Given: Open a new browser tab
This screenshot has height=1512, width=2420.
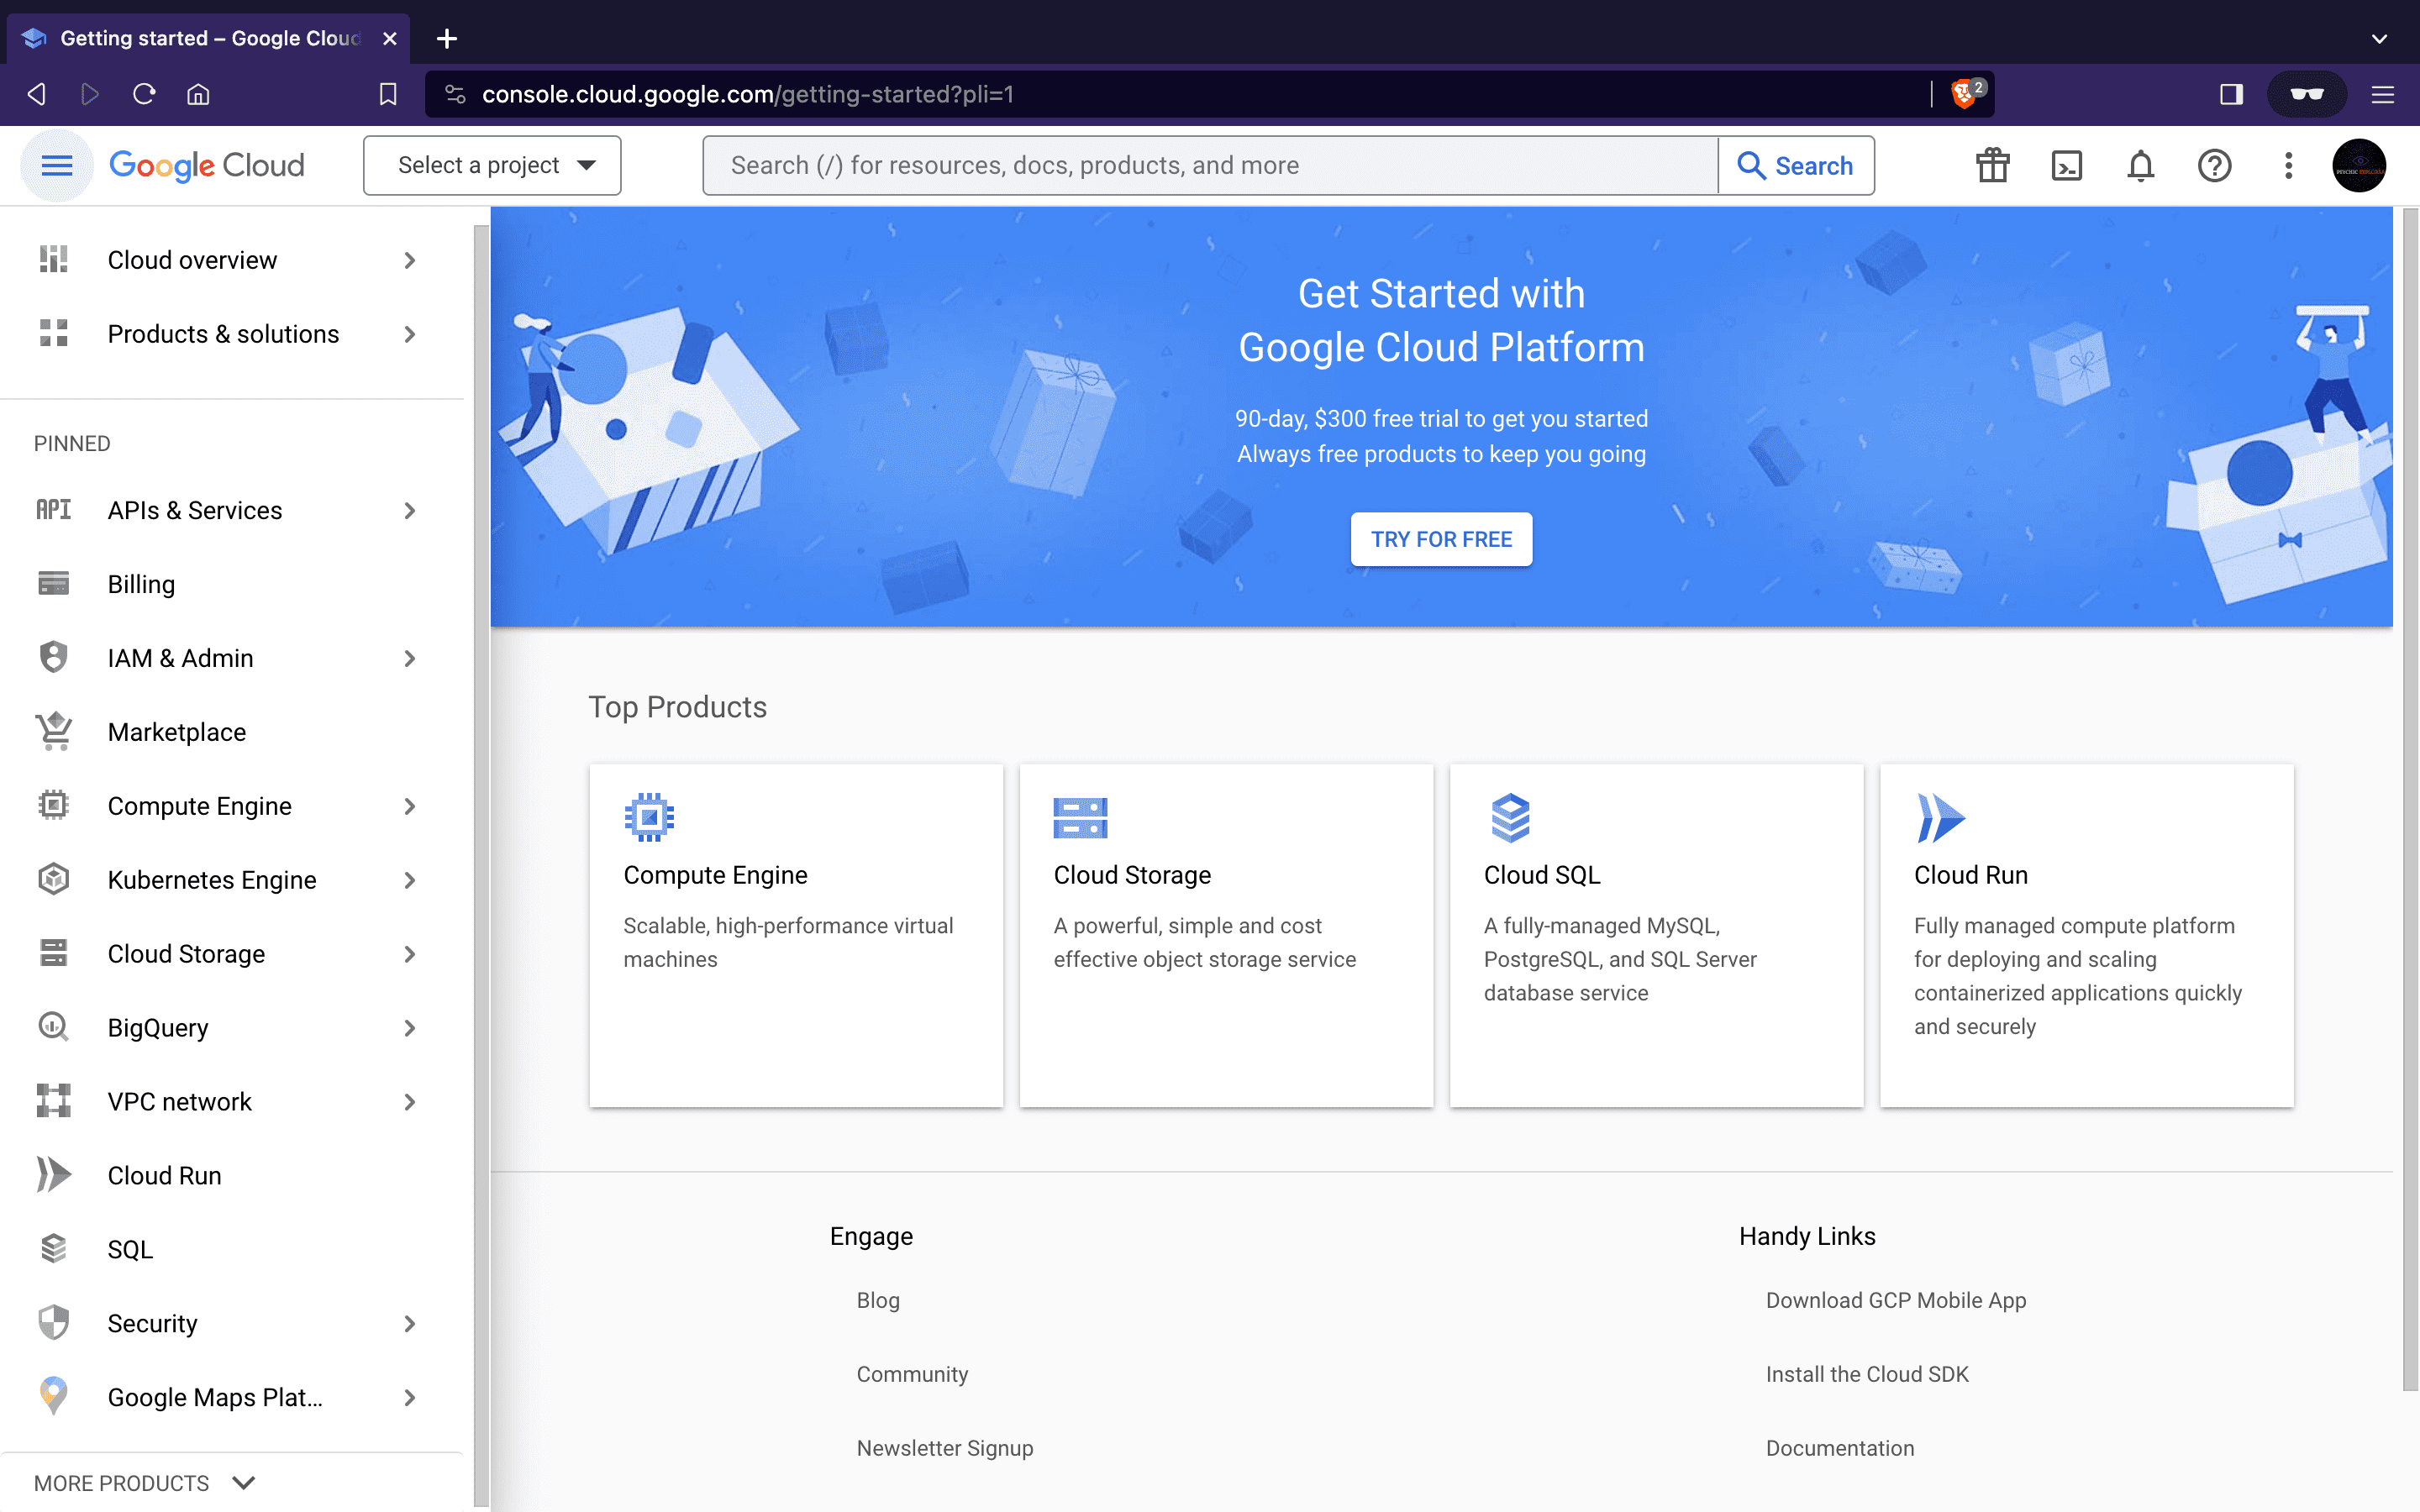Looking at the screenshot, I should (447, 38).
